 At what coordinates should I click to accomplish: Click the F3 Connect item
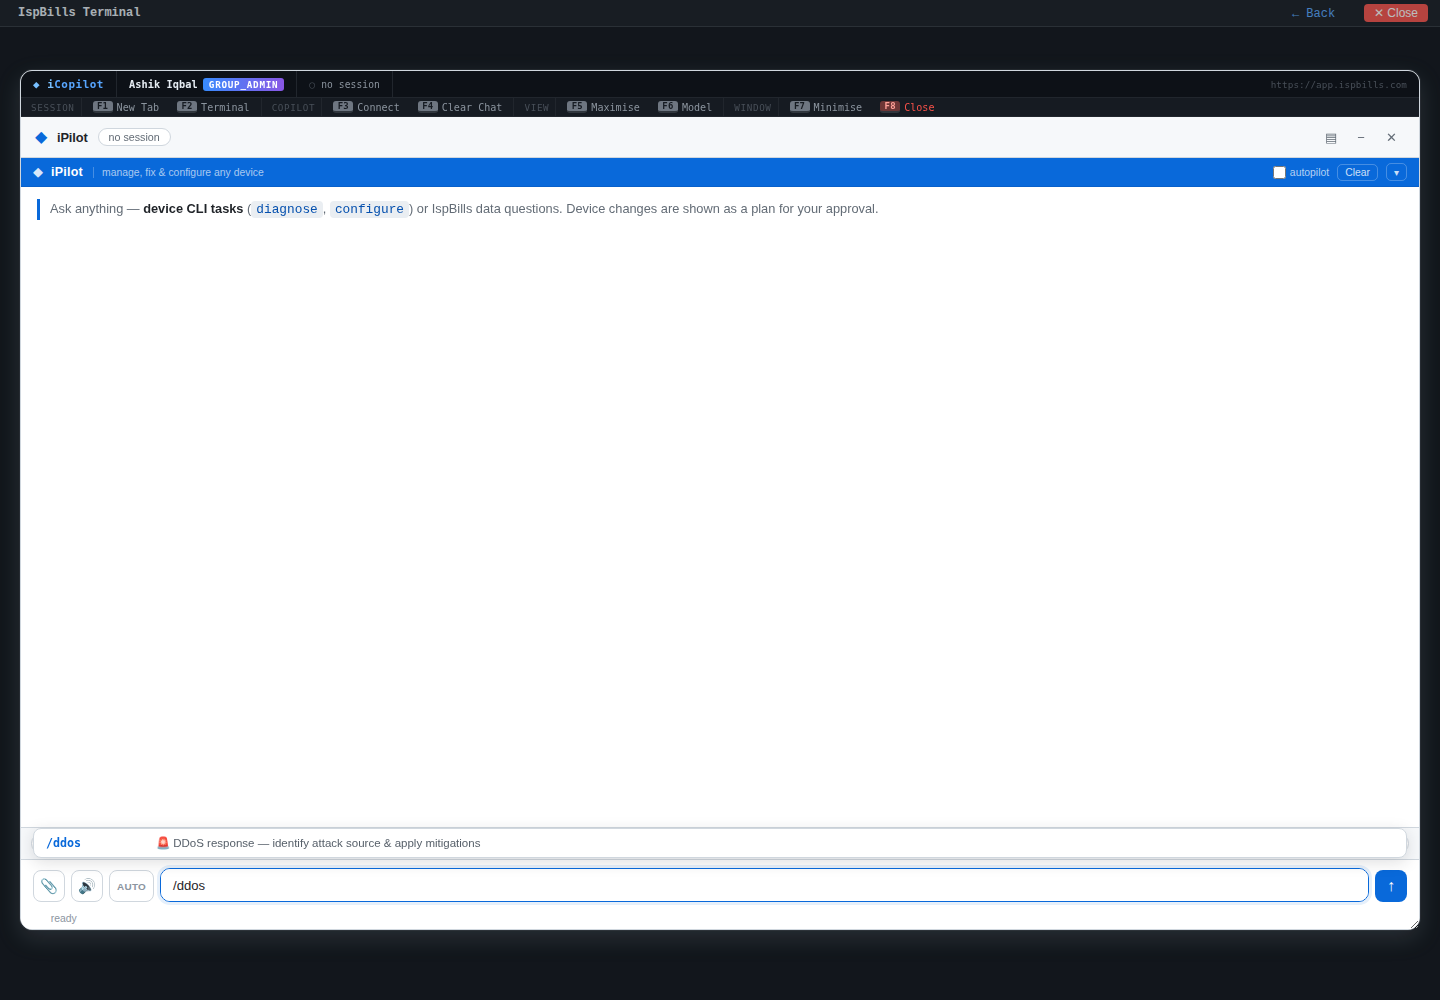tap(366, 107)
